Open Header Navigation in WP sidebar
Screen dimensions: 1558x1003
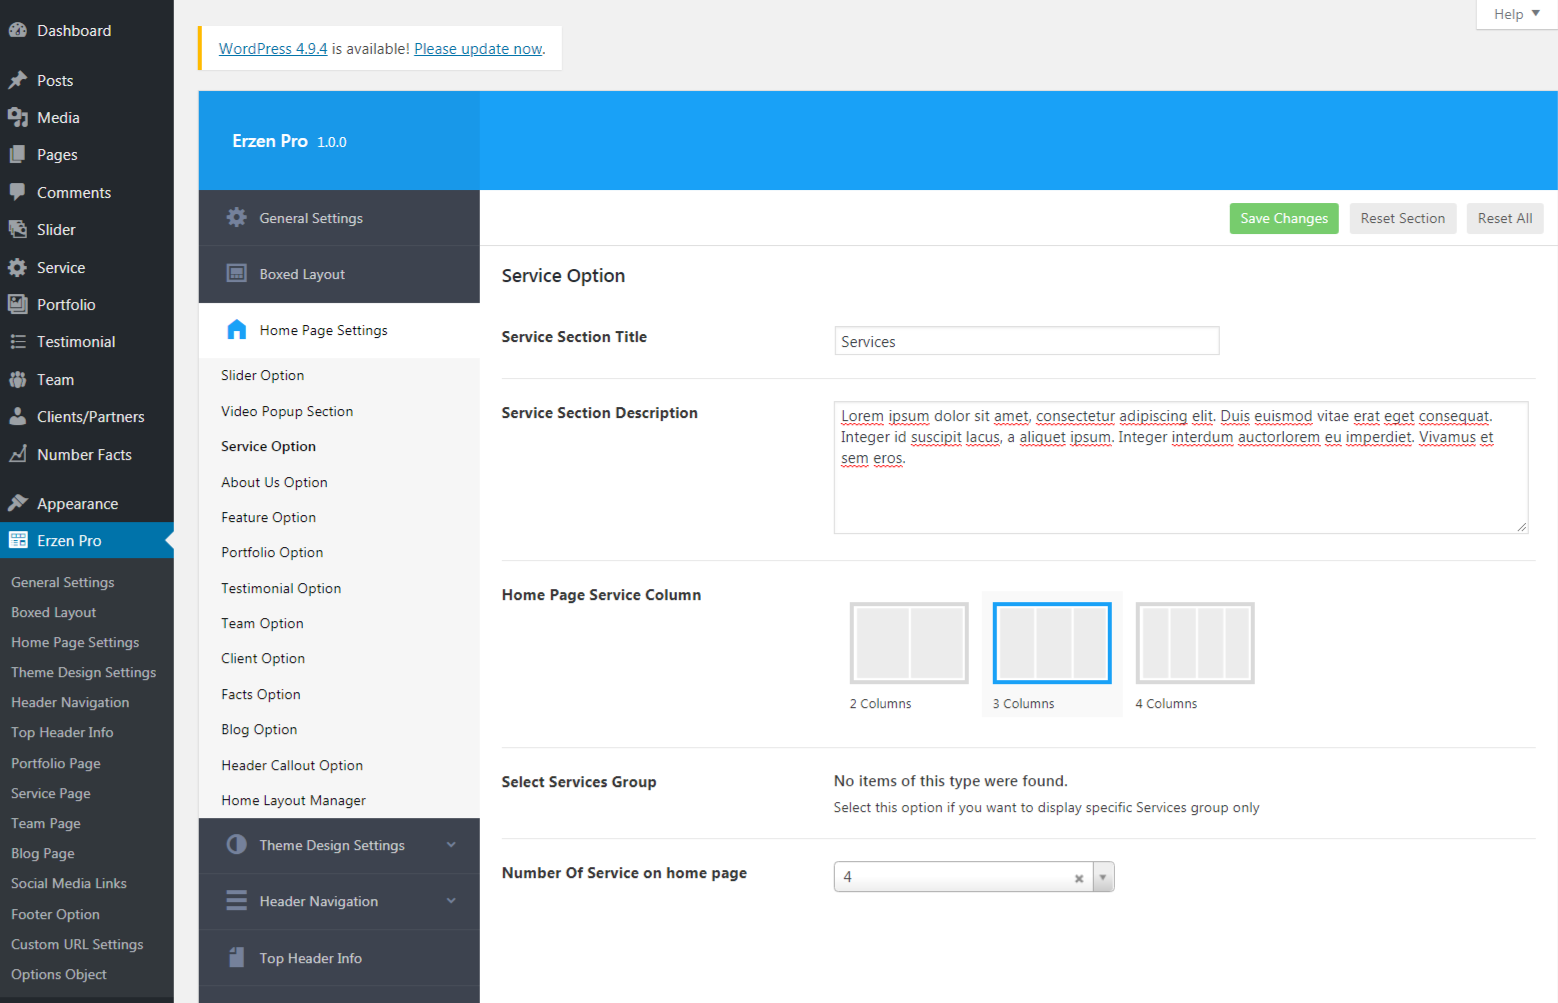pyautogui.click(x=70, y=702)
